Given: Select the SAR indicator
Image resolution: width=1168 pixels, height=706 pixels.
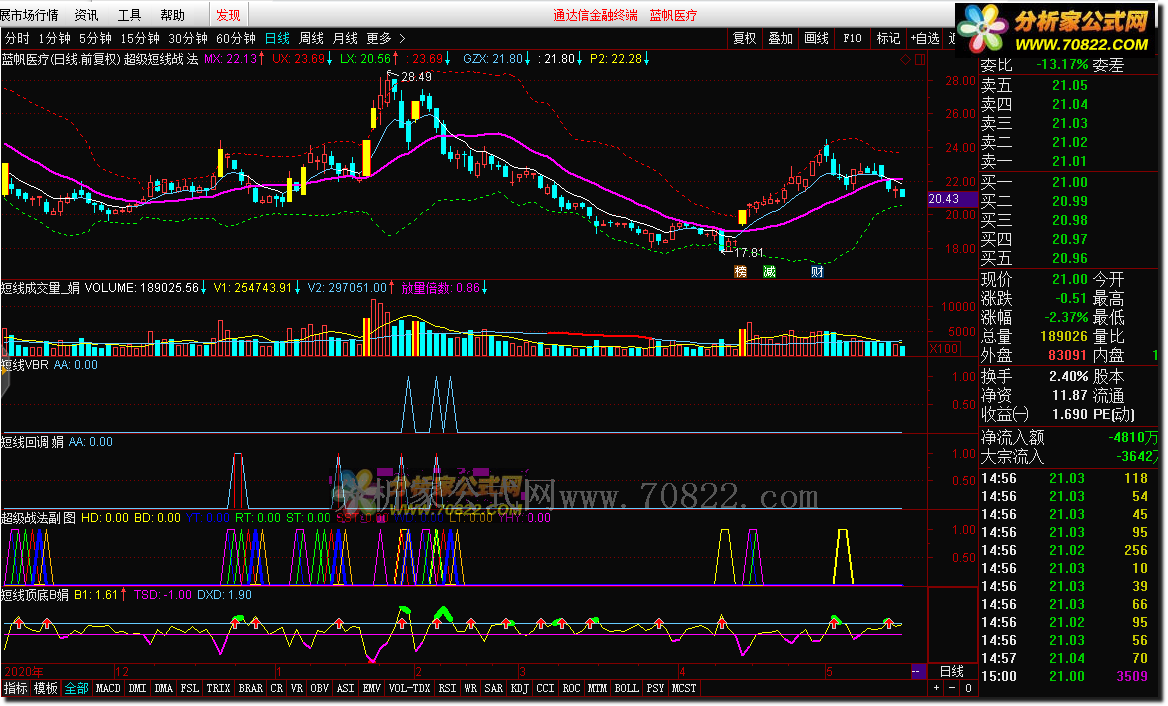Looking at the screenshot, I should 494,688.
